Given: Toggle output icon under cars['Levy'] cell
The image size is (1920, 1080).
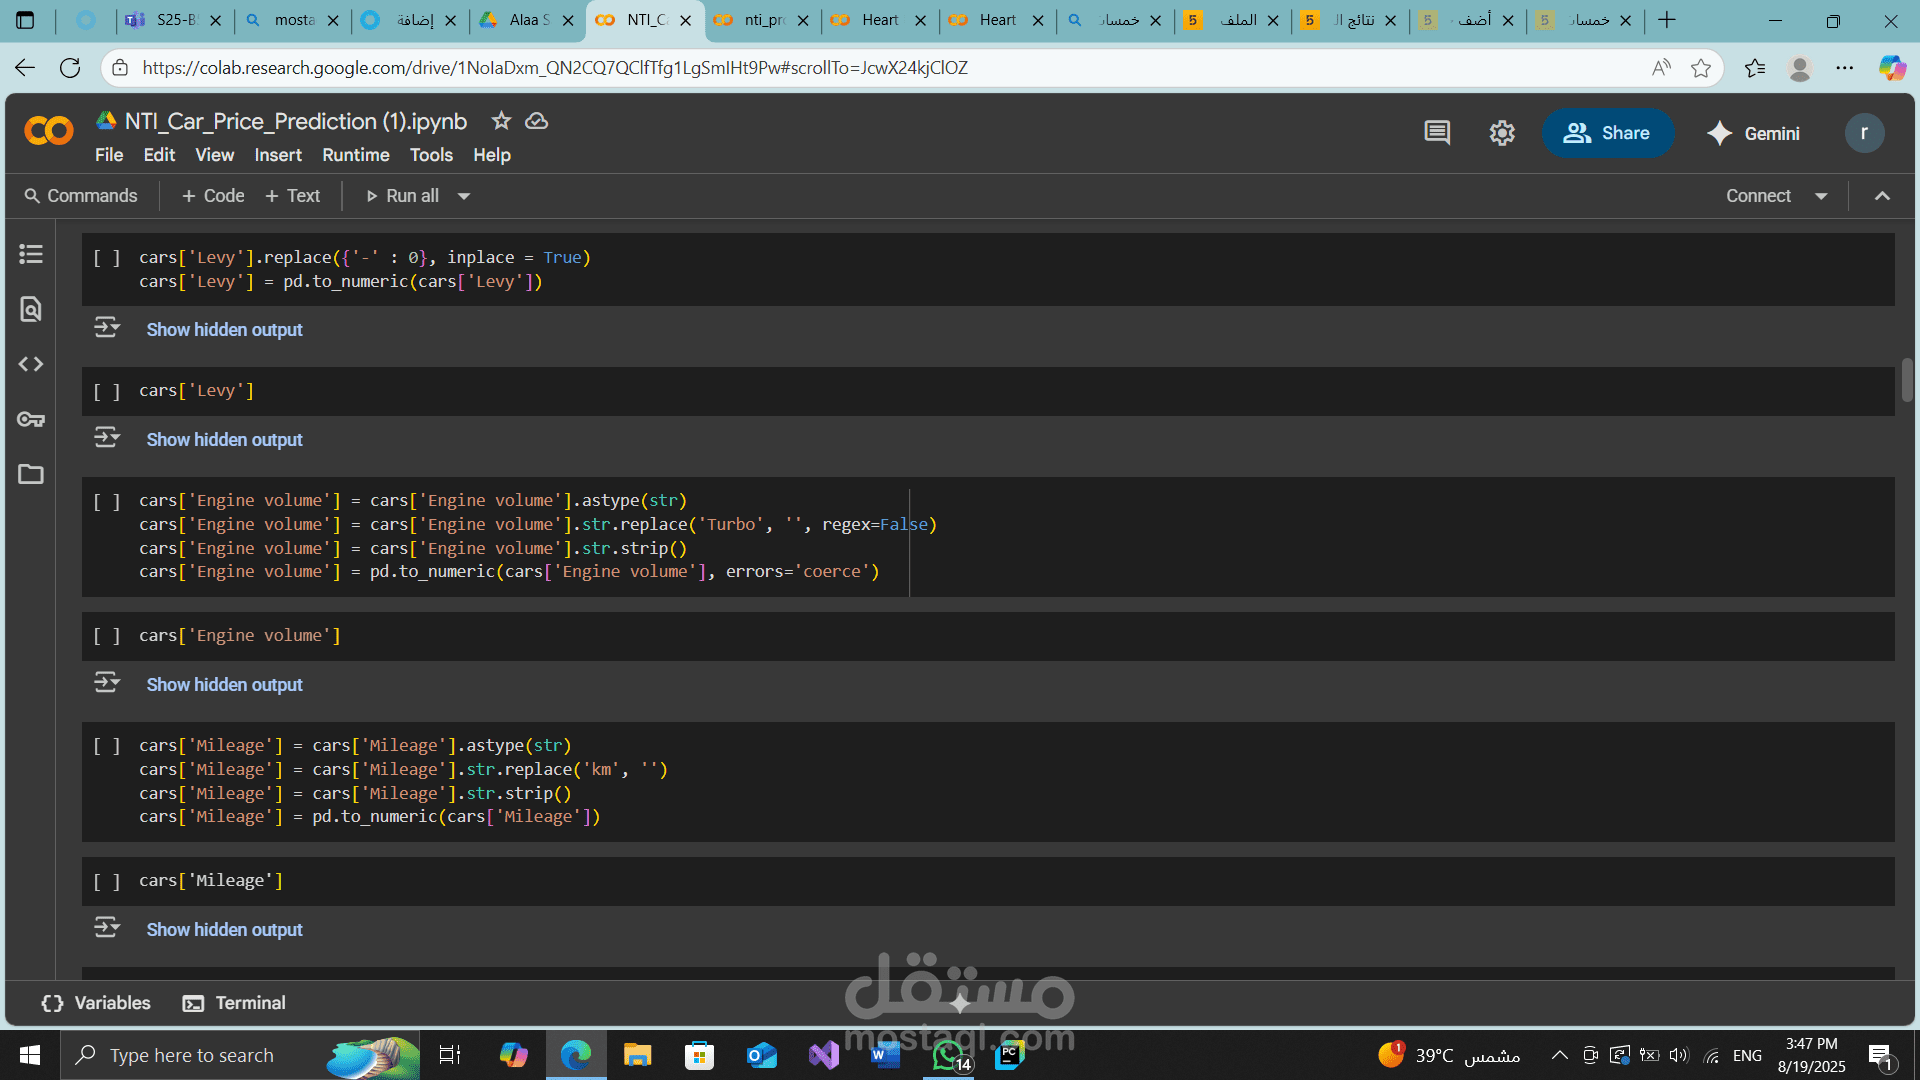Looking at the screenshot, I should pyautogui.click(x=107, y=438).
